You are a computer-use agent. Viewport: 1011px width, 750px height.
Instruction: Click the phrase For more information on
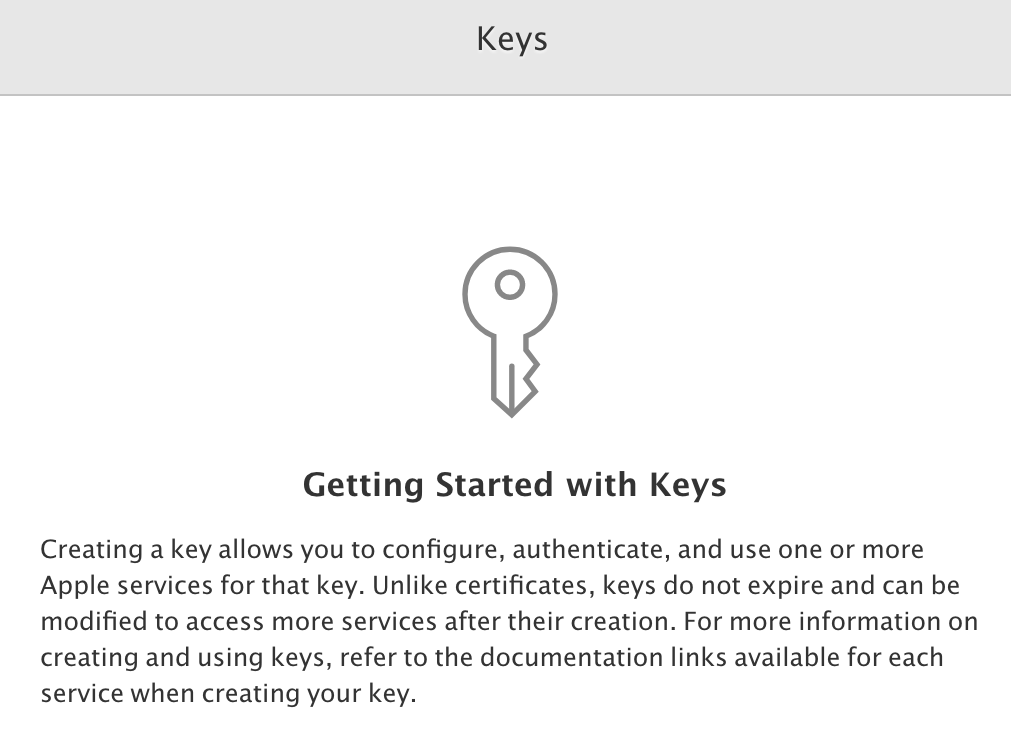(x=830, y=622)
